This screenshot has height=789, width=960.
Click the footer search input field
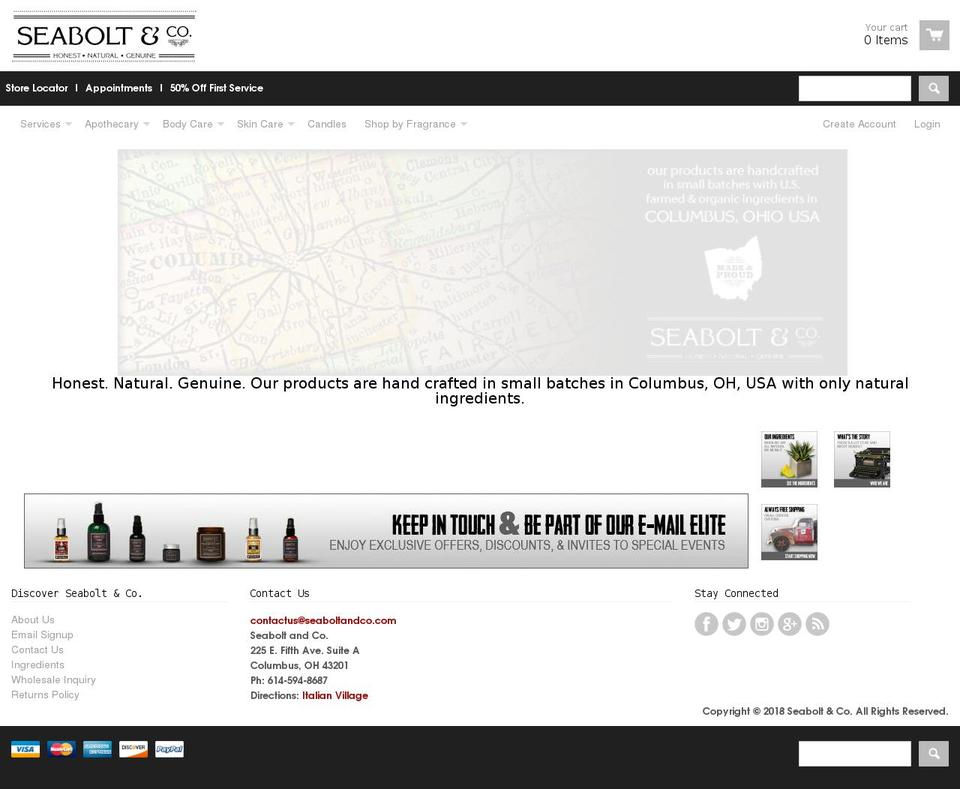click(x=855, y=753)
